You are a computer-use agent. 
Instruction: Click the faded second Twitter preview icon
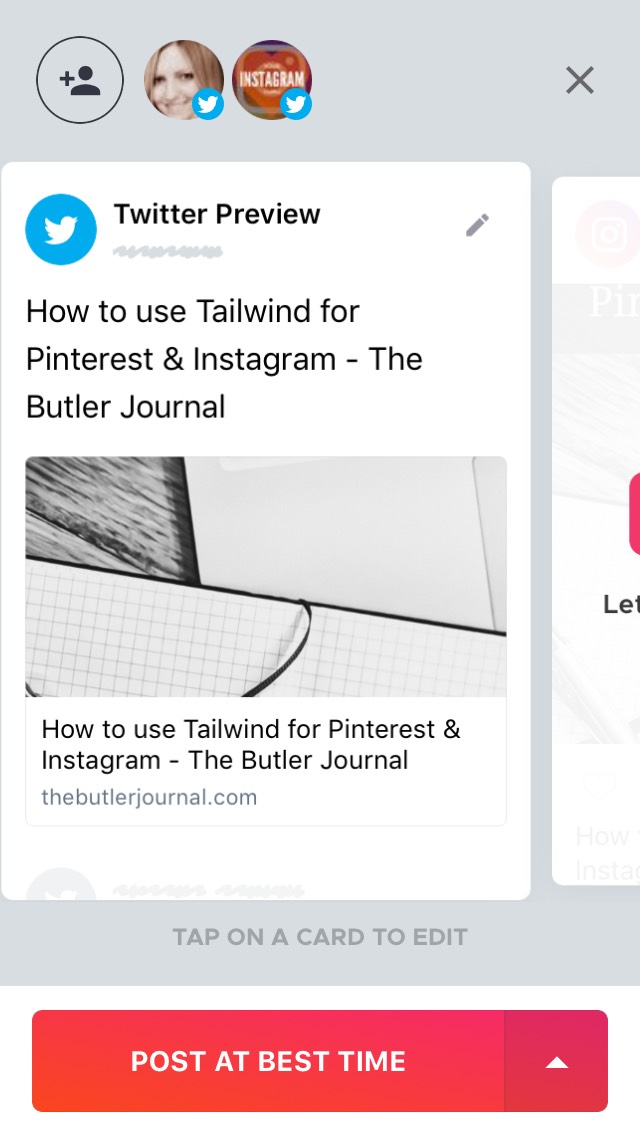tap(61, 885)
